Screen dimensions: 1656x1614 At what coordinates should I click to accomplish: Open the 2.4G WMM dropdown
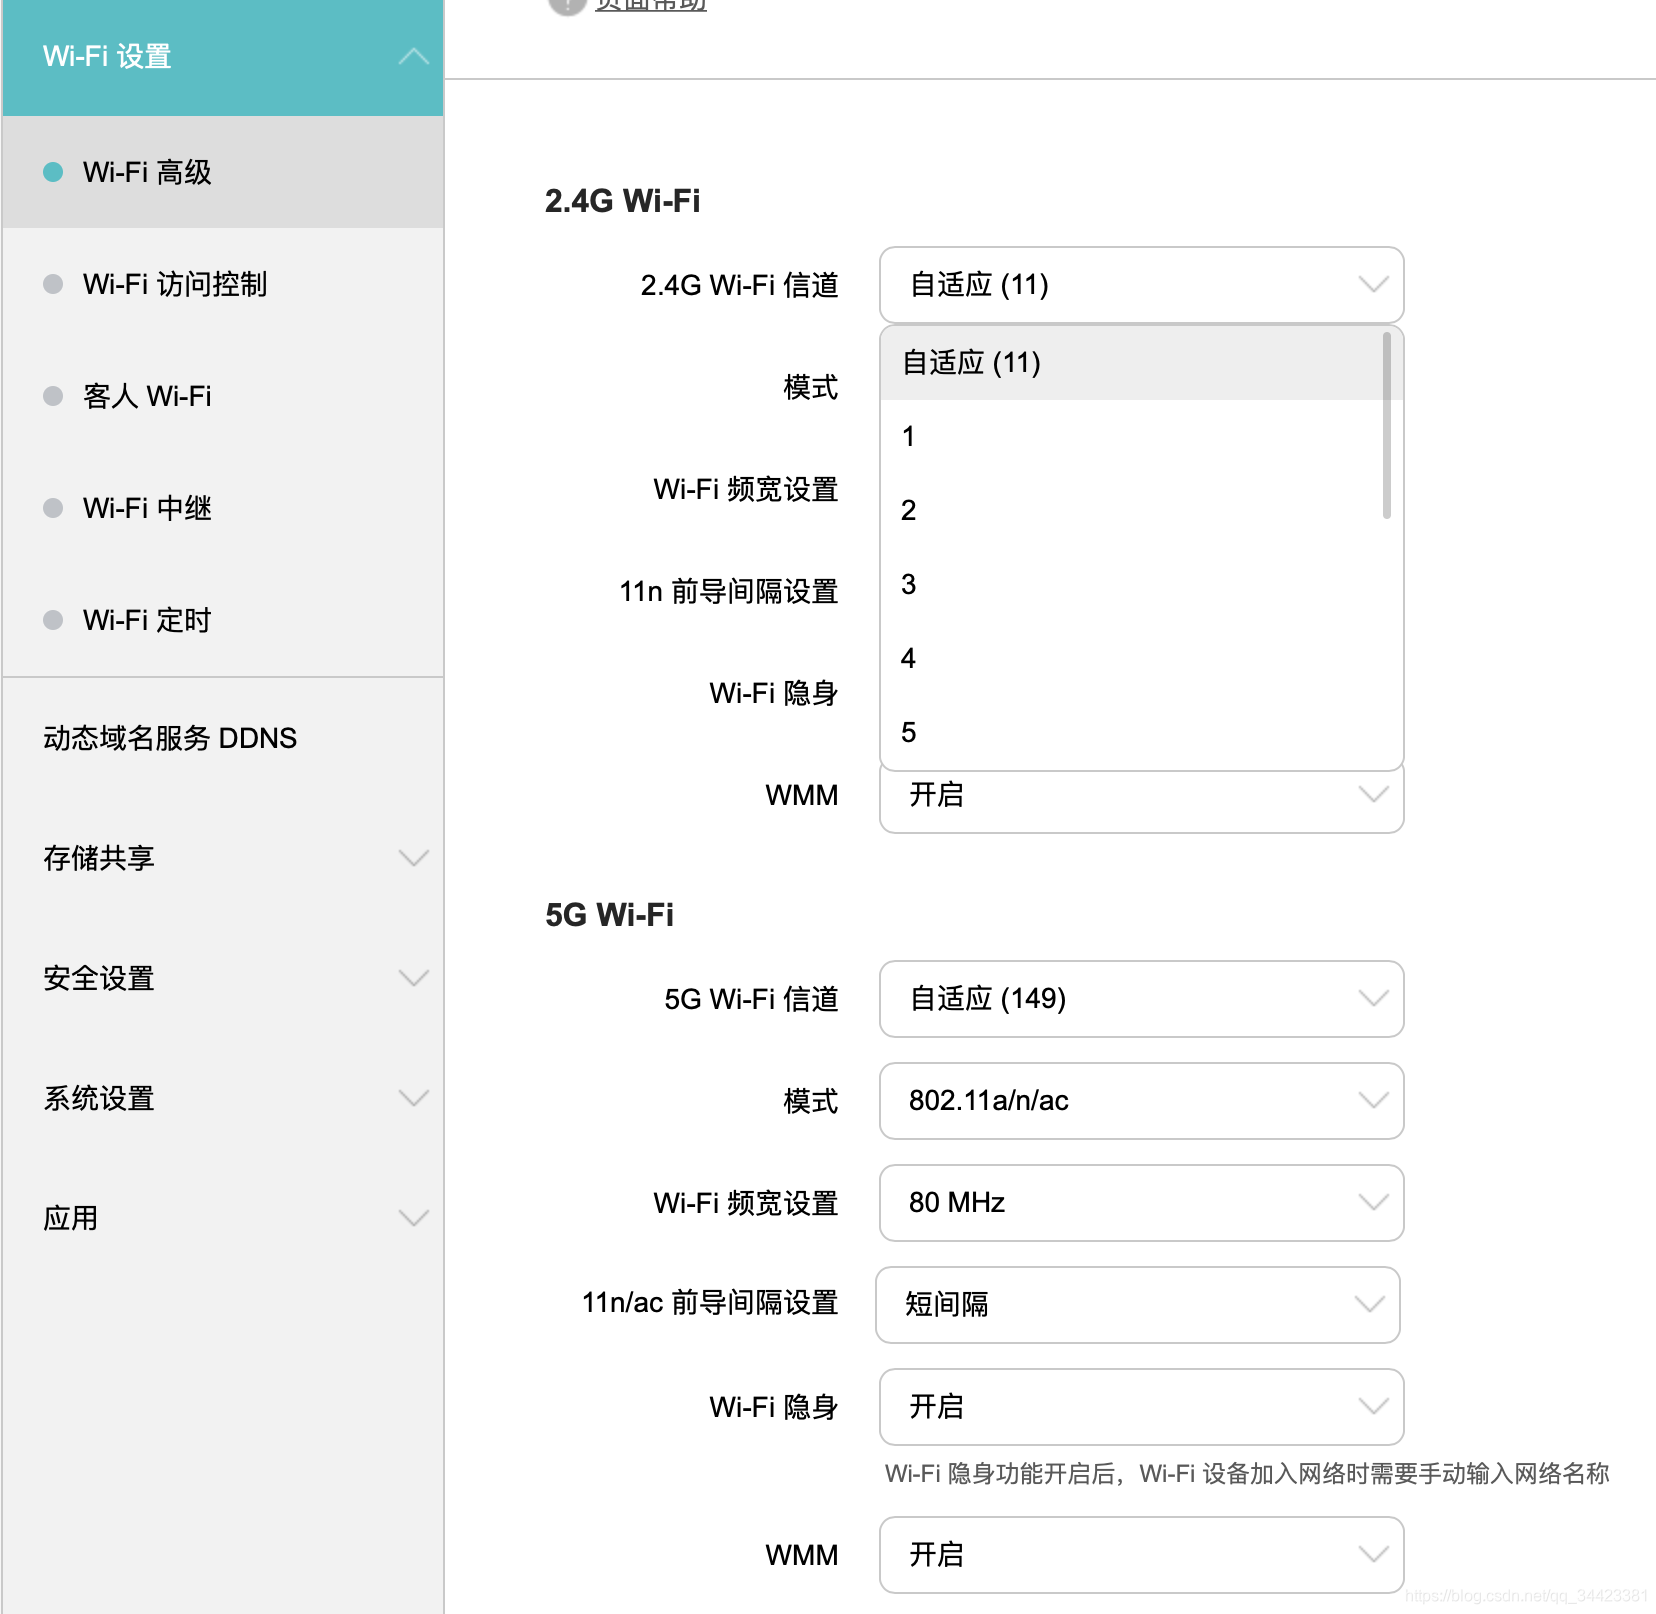(x=1141, y=801)
